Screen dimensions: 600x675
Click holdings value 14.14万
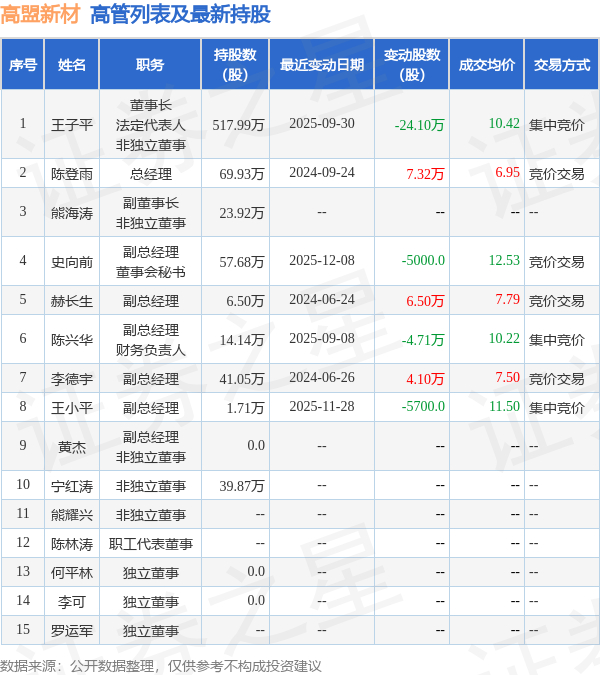(x=241, y=340)
